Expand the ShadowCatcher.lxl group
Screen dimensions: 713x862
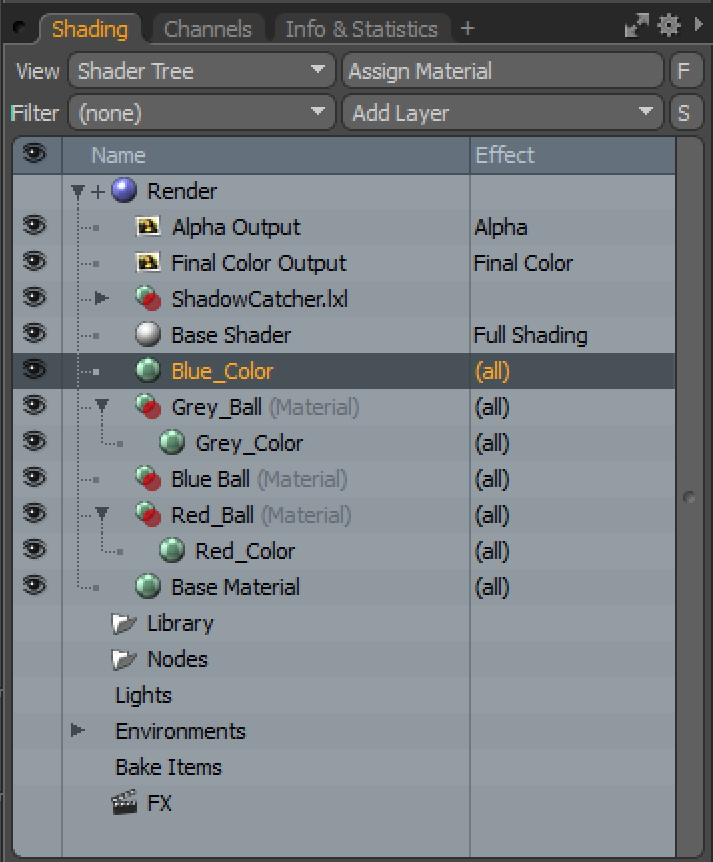(x=101, y=299)
